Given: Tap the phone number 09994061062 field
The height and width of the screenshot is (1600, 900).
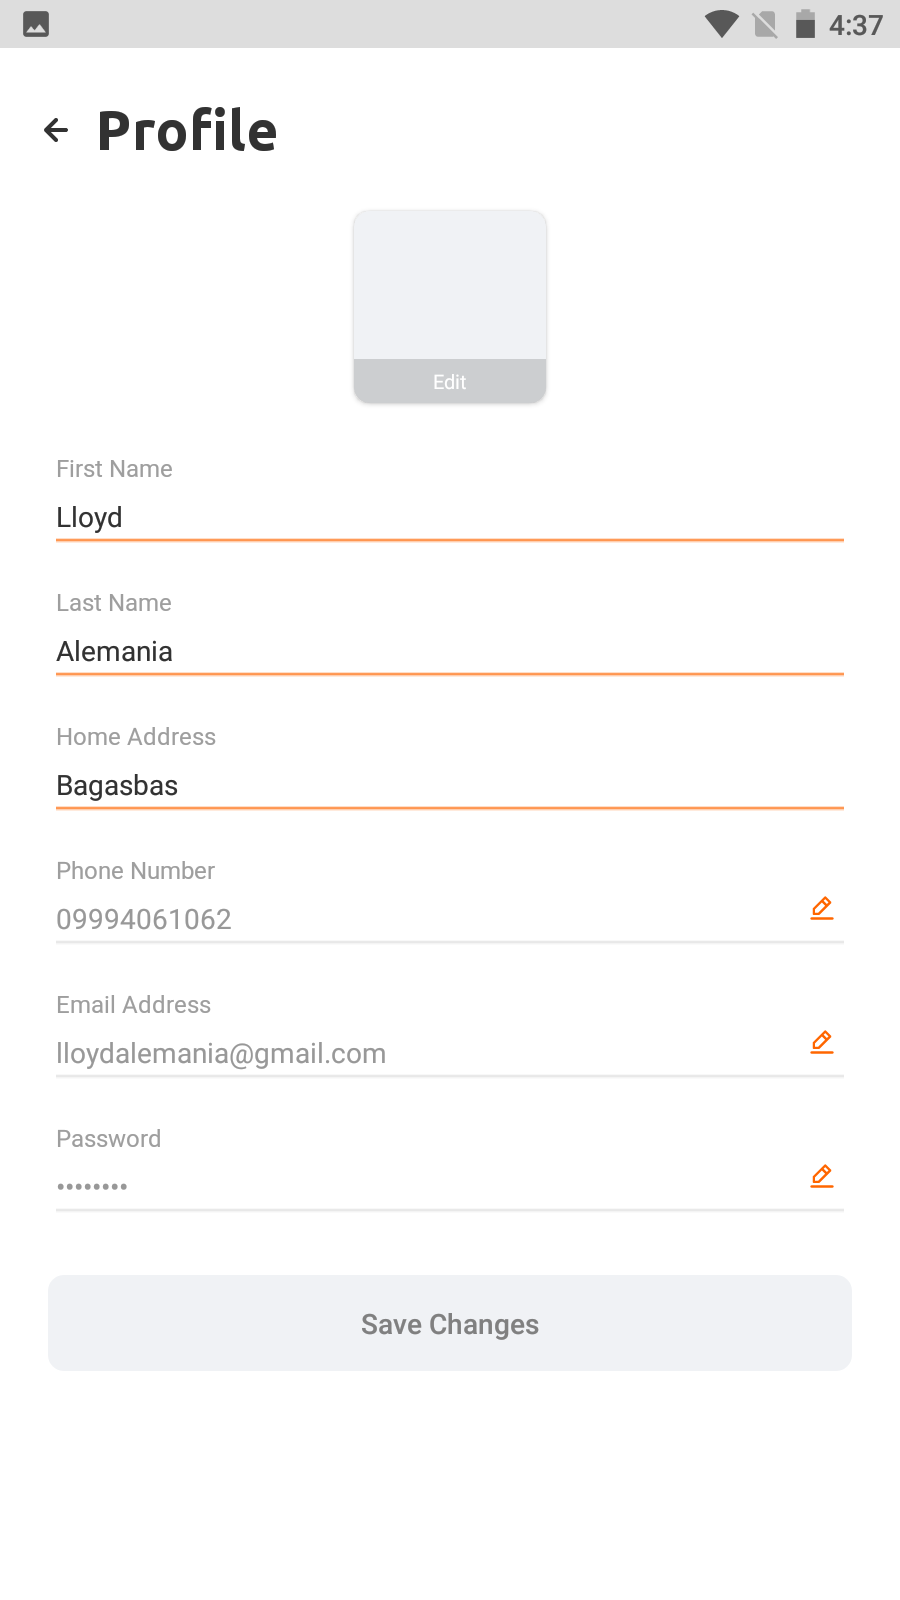Looking at the screenshot, I should tap(420, 920).
